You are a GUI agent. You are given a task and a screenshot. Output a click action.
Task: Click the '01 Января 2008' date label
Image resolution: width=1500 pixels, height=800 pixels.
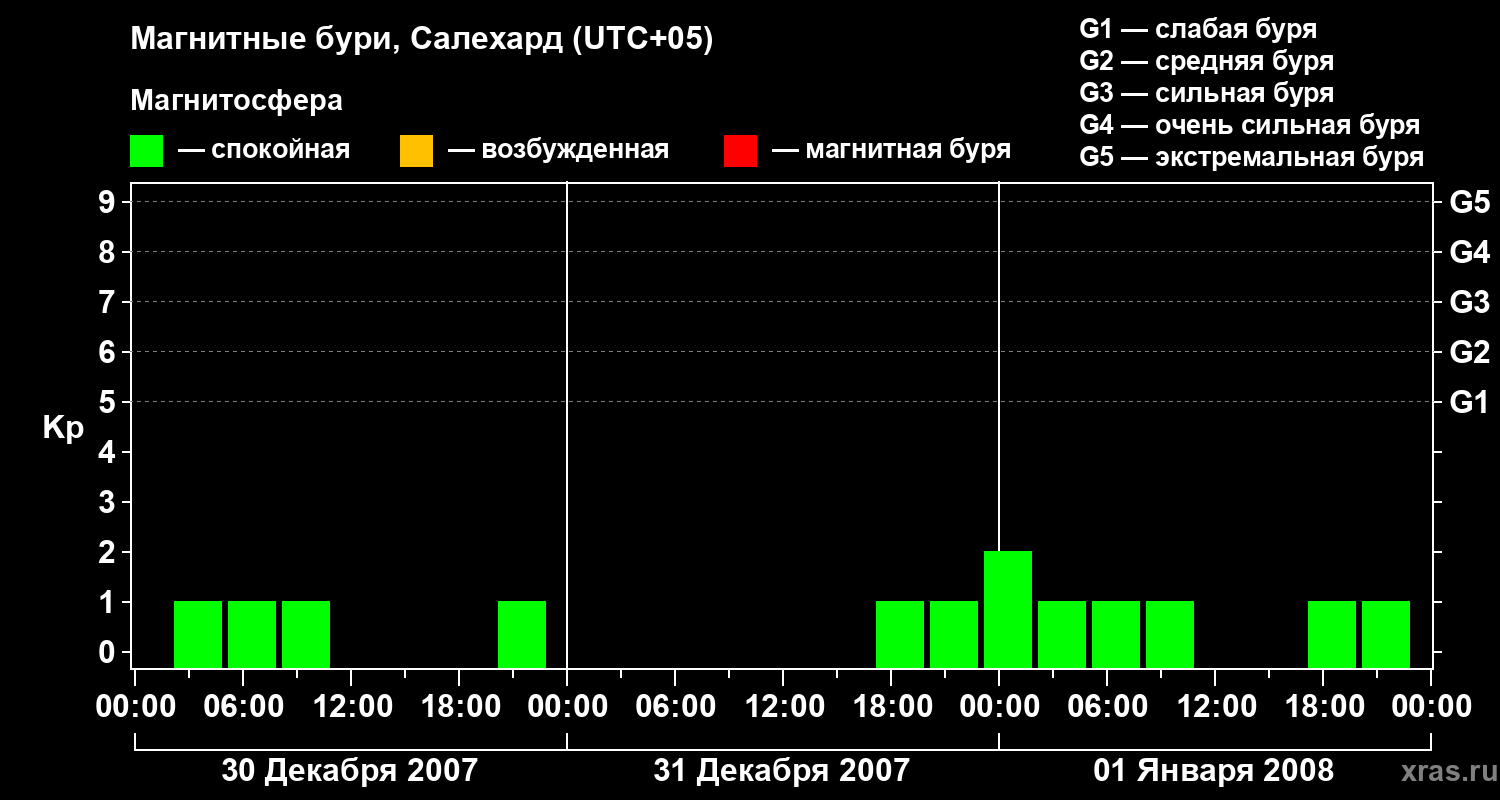(x=1214, y=770)
